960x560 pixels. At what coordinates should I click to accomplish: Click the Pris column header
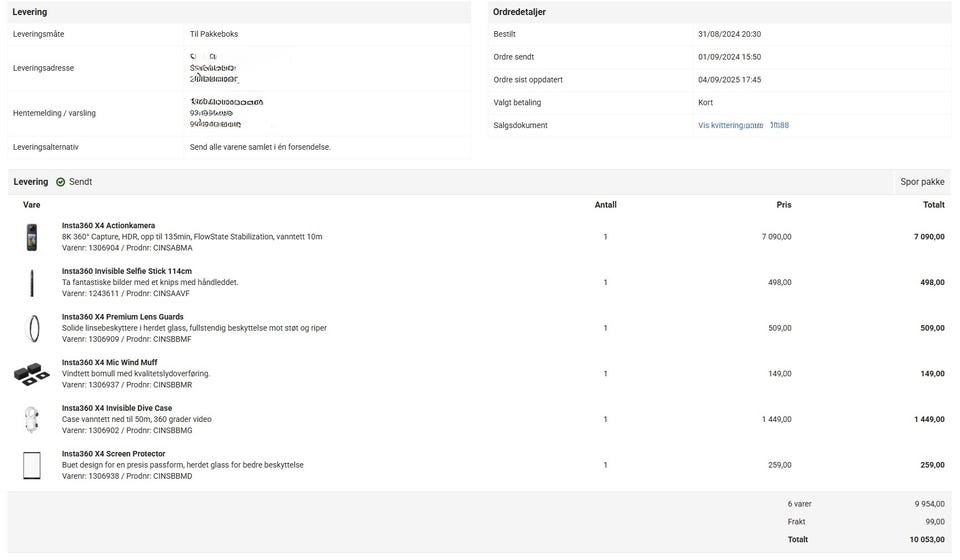tap(784, 205)
